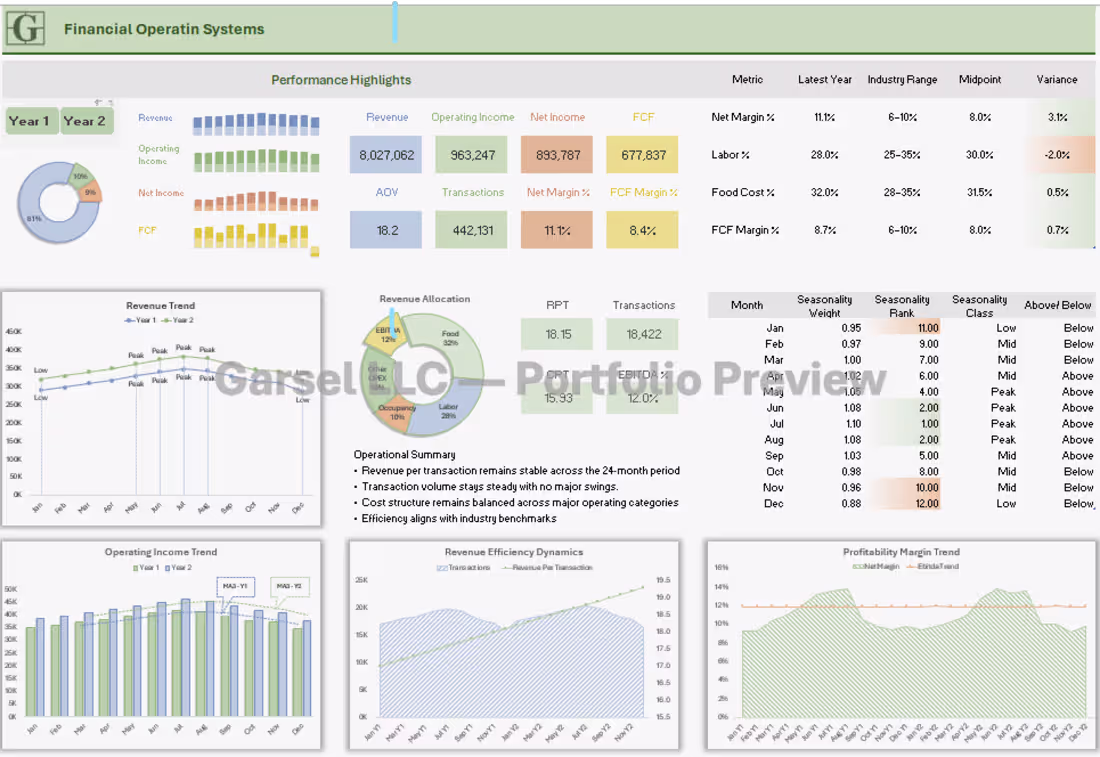Click the G company logo in the header
Viewport: 1100px width, 757px height.
(26, 29)
